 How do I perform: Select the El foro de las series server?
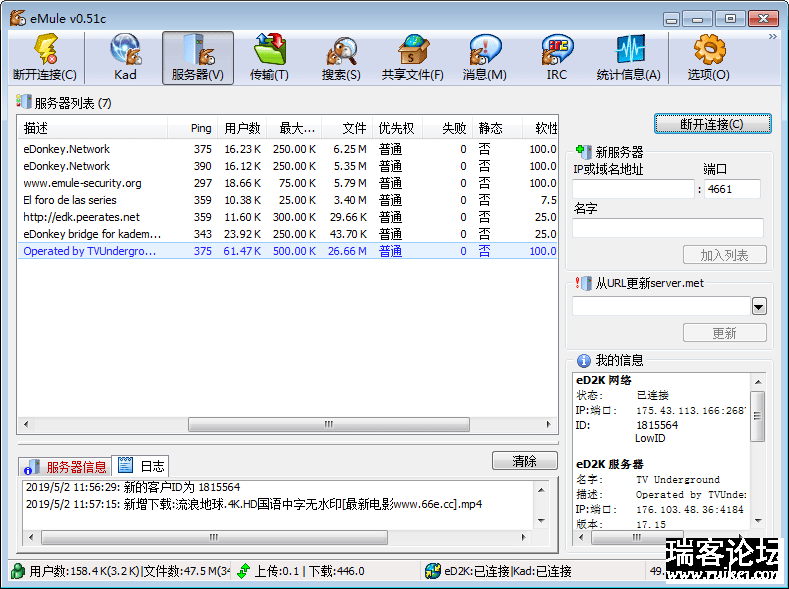pyautogui.click(x=288, y=200)
